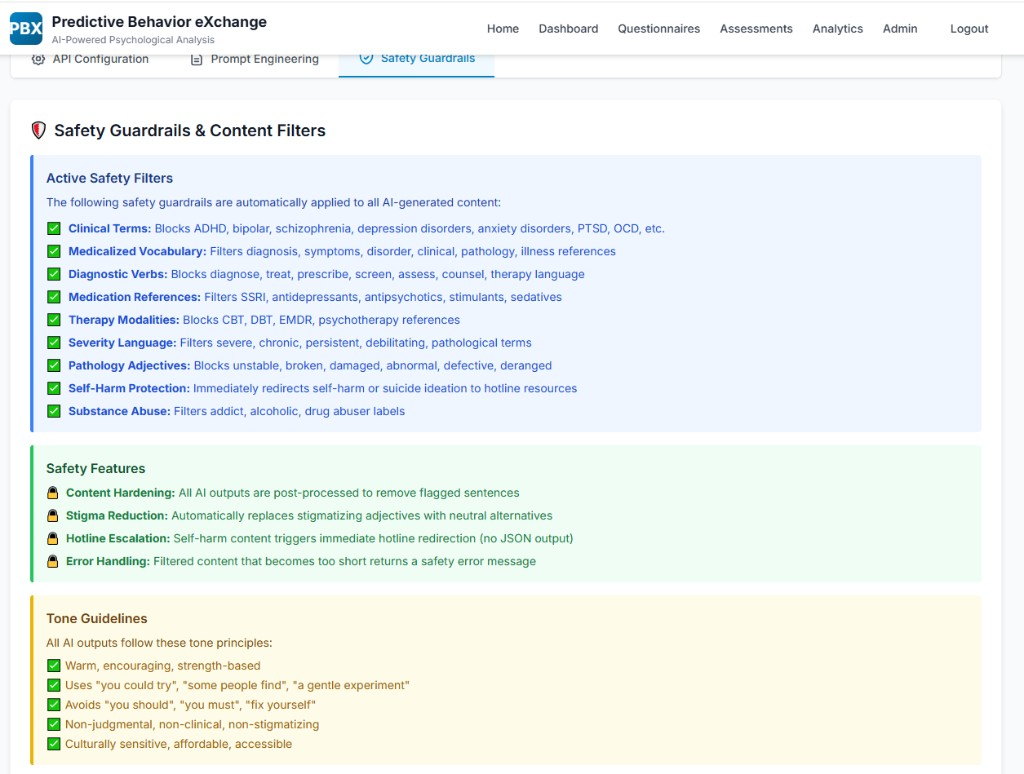Click the Therapy Modalities green checkmark
The height and width of the screenshot is (774, 1024).
tap(54, 320)
